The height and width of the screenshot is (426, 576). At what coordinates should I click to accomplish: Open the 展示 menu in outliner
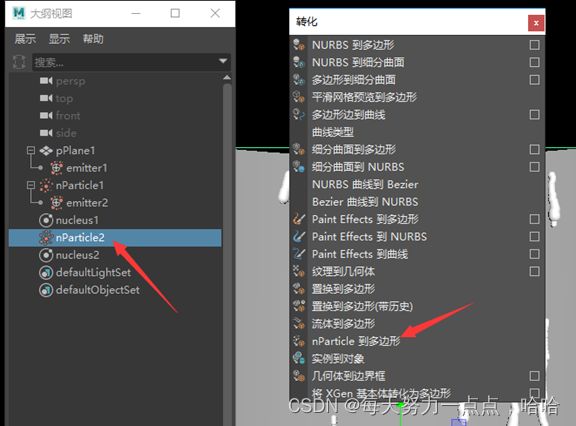25,39
